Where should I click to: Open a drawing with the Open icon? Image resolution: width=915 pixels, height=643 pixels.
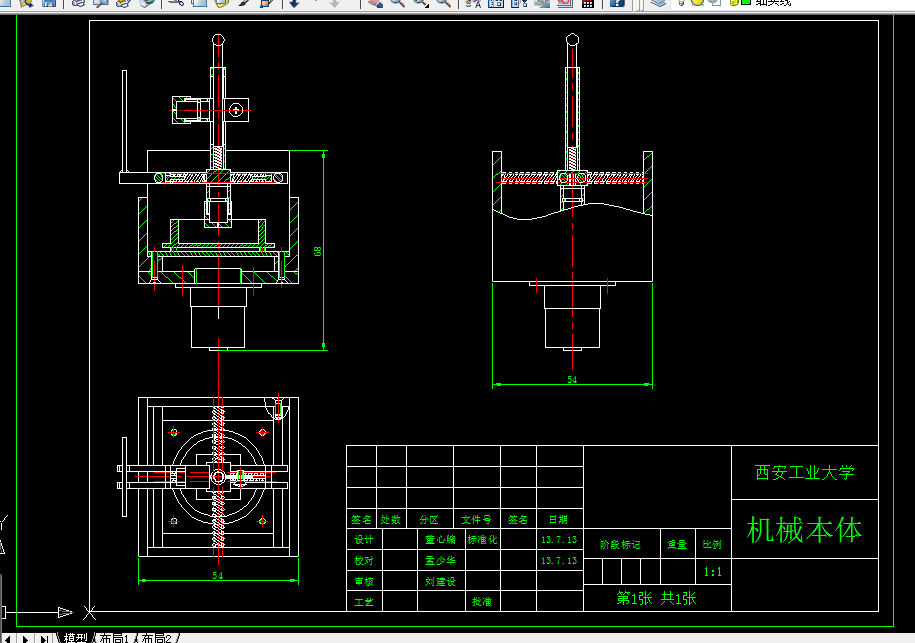(x=26, y=3)
